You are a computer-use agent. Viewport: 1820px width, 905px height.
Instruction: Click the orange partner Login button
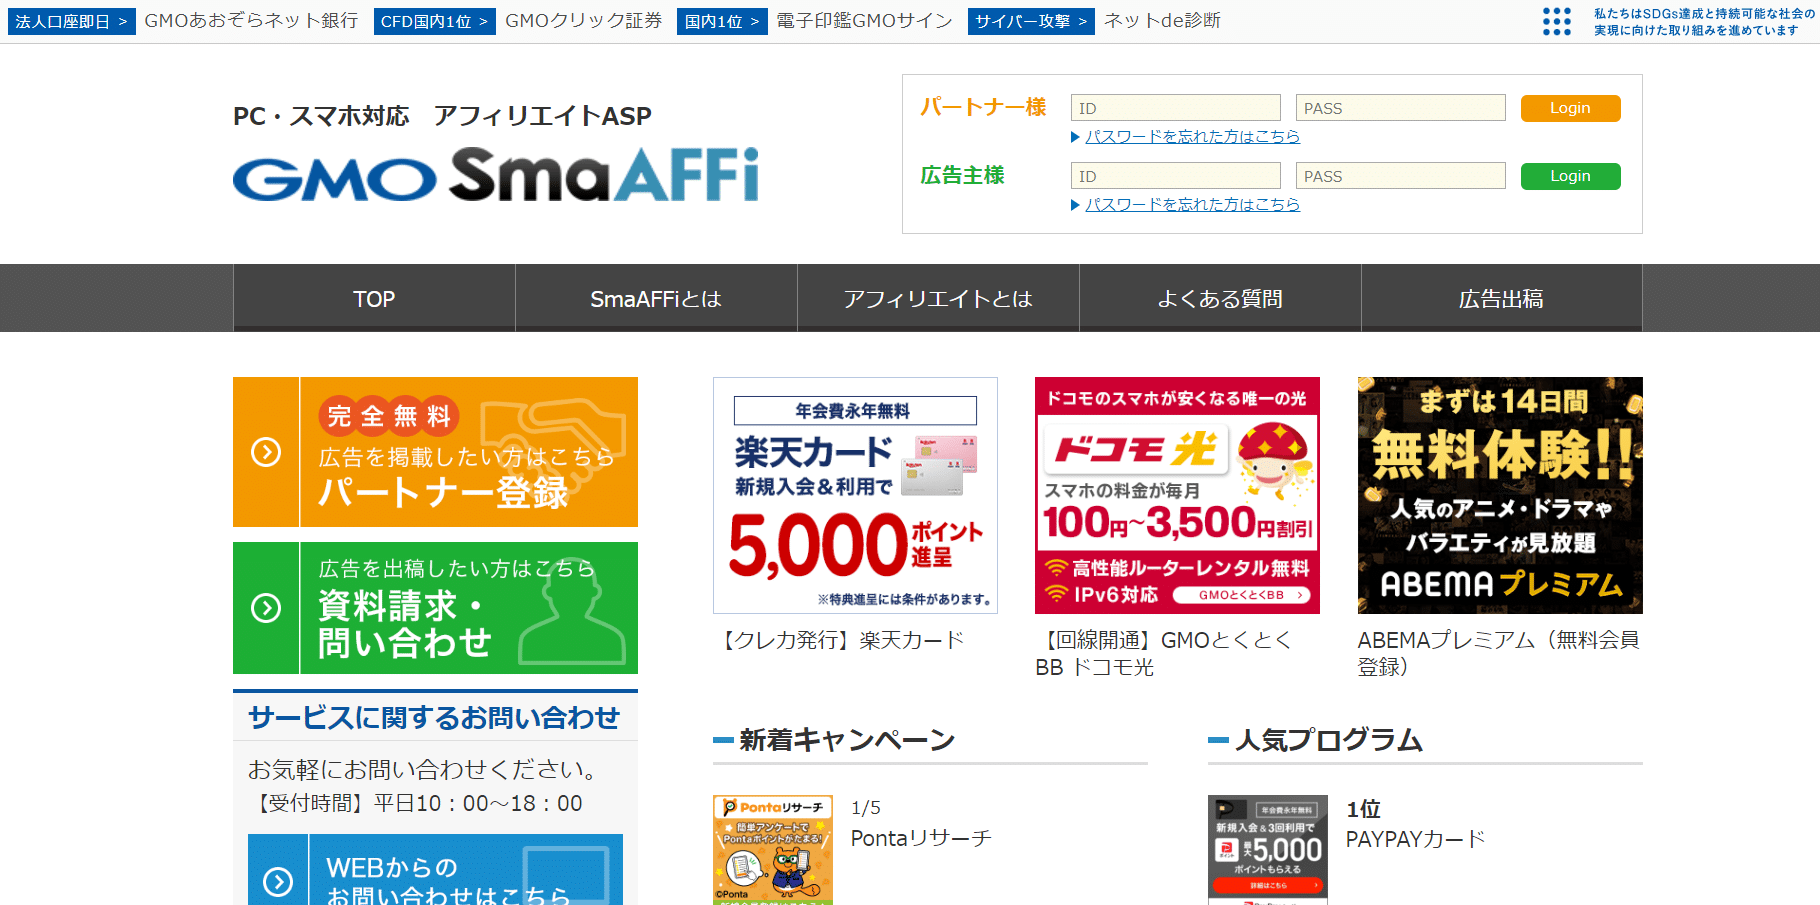point(1570,108)
